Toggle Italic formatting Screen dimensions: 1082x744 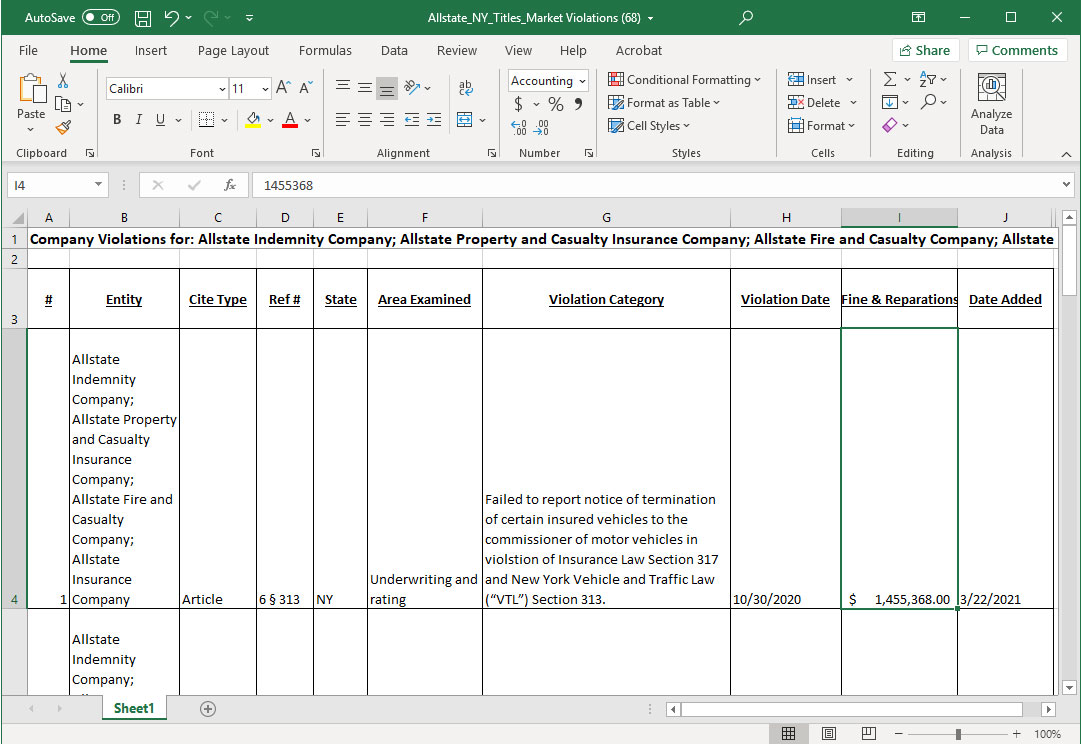[x=139, y=120]
